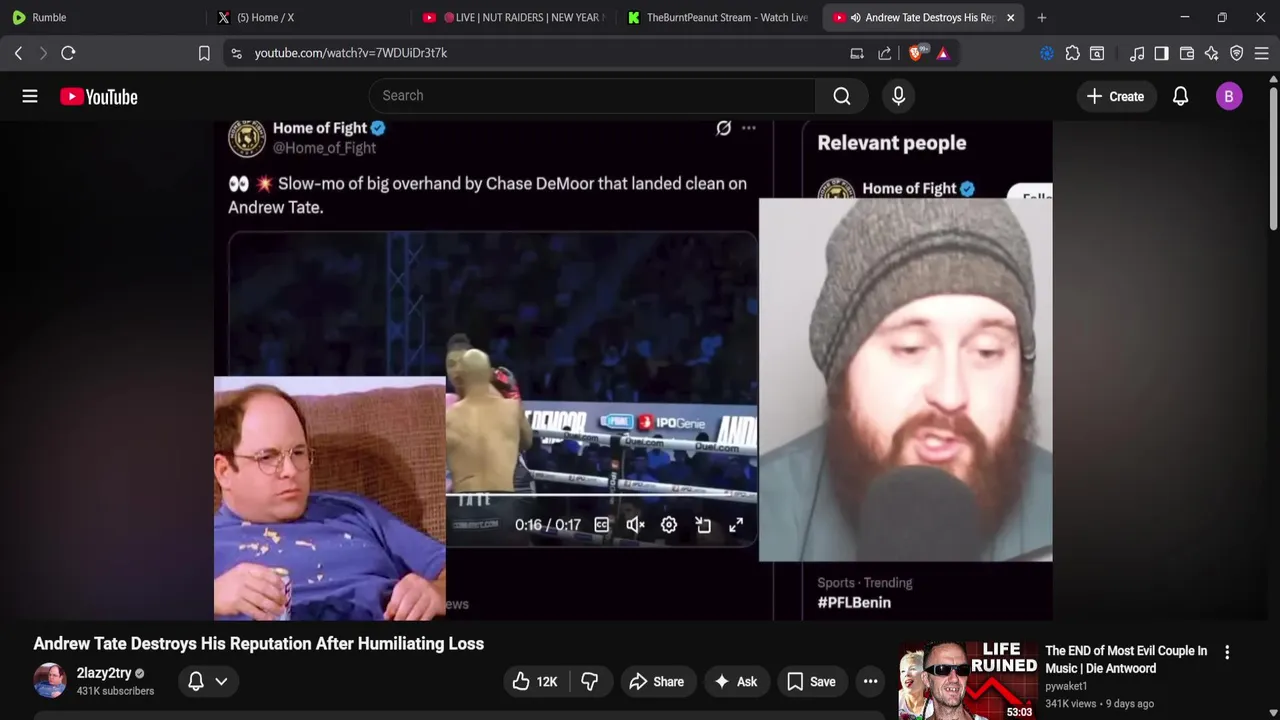Click the page vertical scrollbar
The image size is (1280, 720).
[x=1273, y=160]
